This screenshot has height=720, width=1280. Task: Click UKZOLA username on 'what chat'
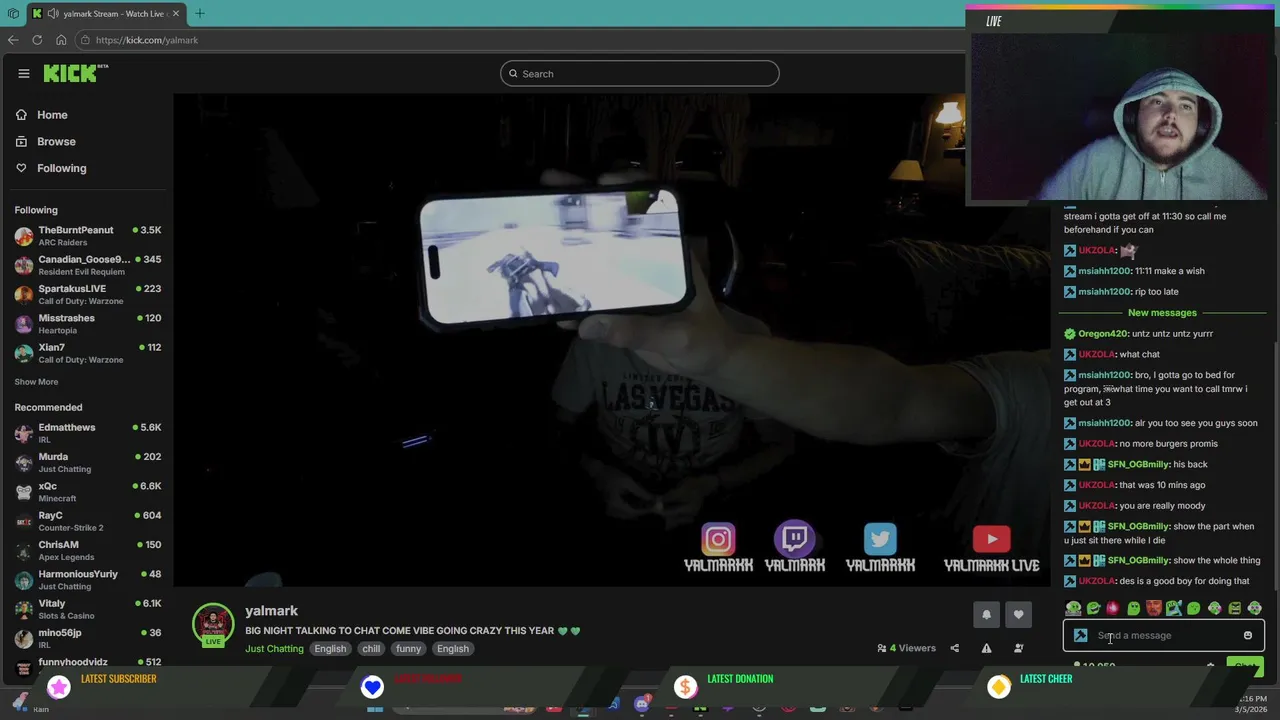click(x=1096, y=354)
